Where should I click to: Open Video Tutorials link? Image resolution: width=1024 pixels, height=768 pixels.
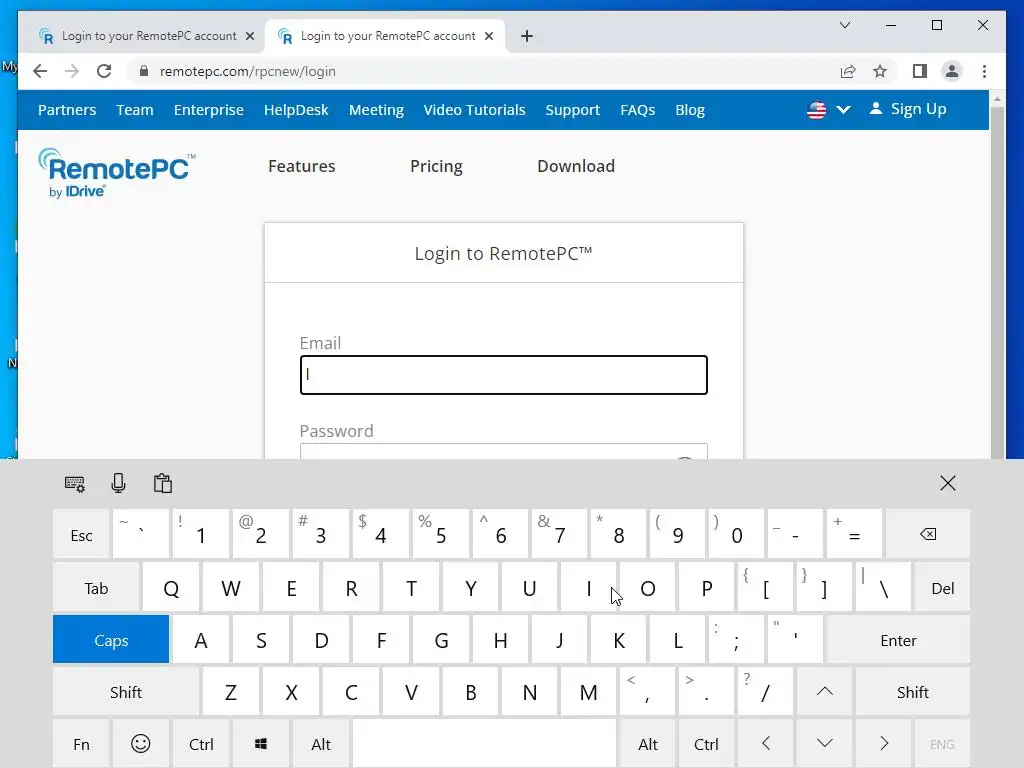[474, 110]
